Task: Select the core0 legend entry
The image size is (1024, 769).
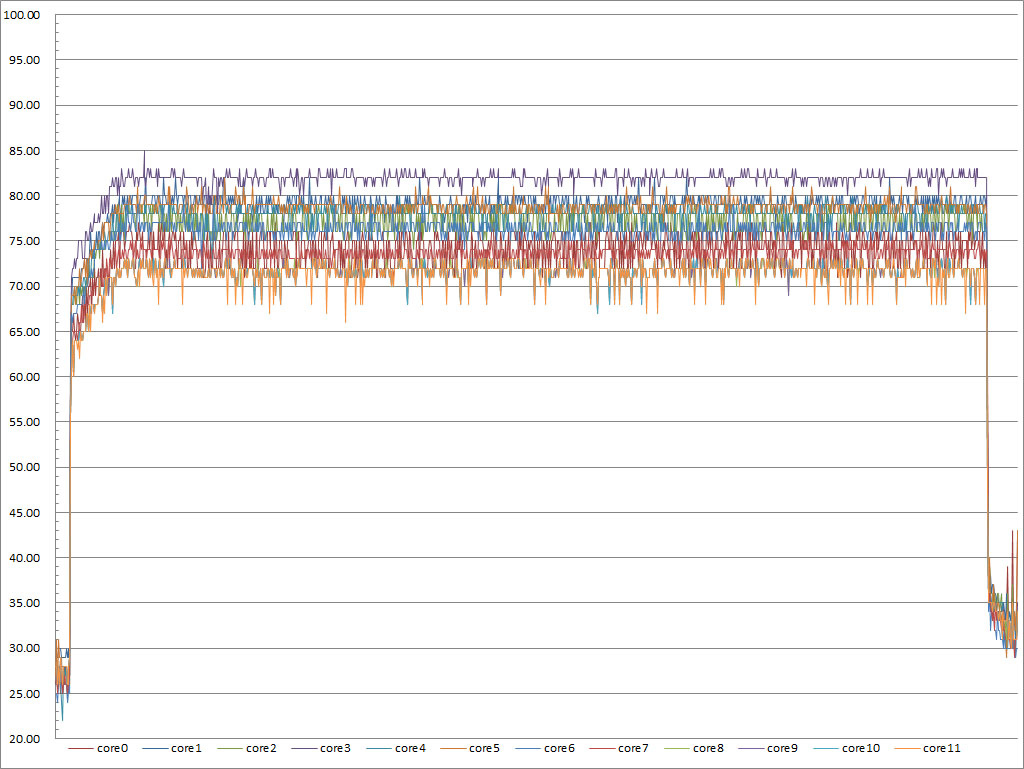Action: coord(99,748)
